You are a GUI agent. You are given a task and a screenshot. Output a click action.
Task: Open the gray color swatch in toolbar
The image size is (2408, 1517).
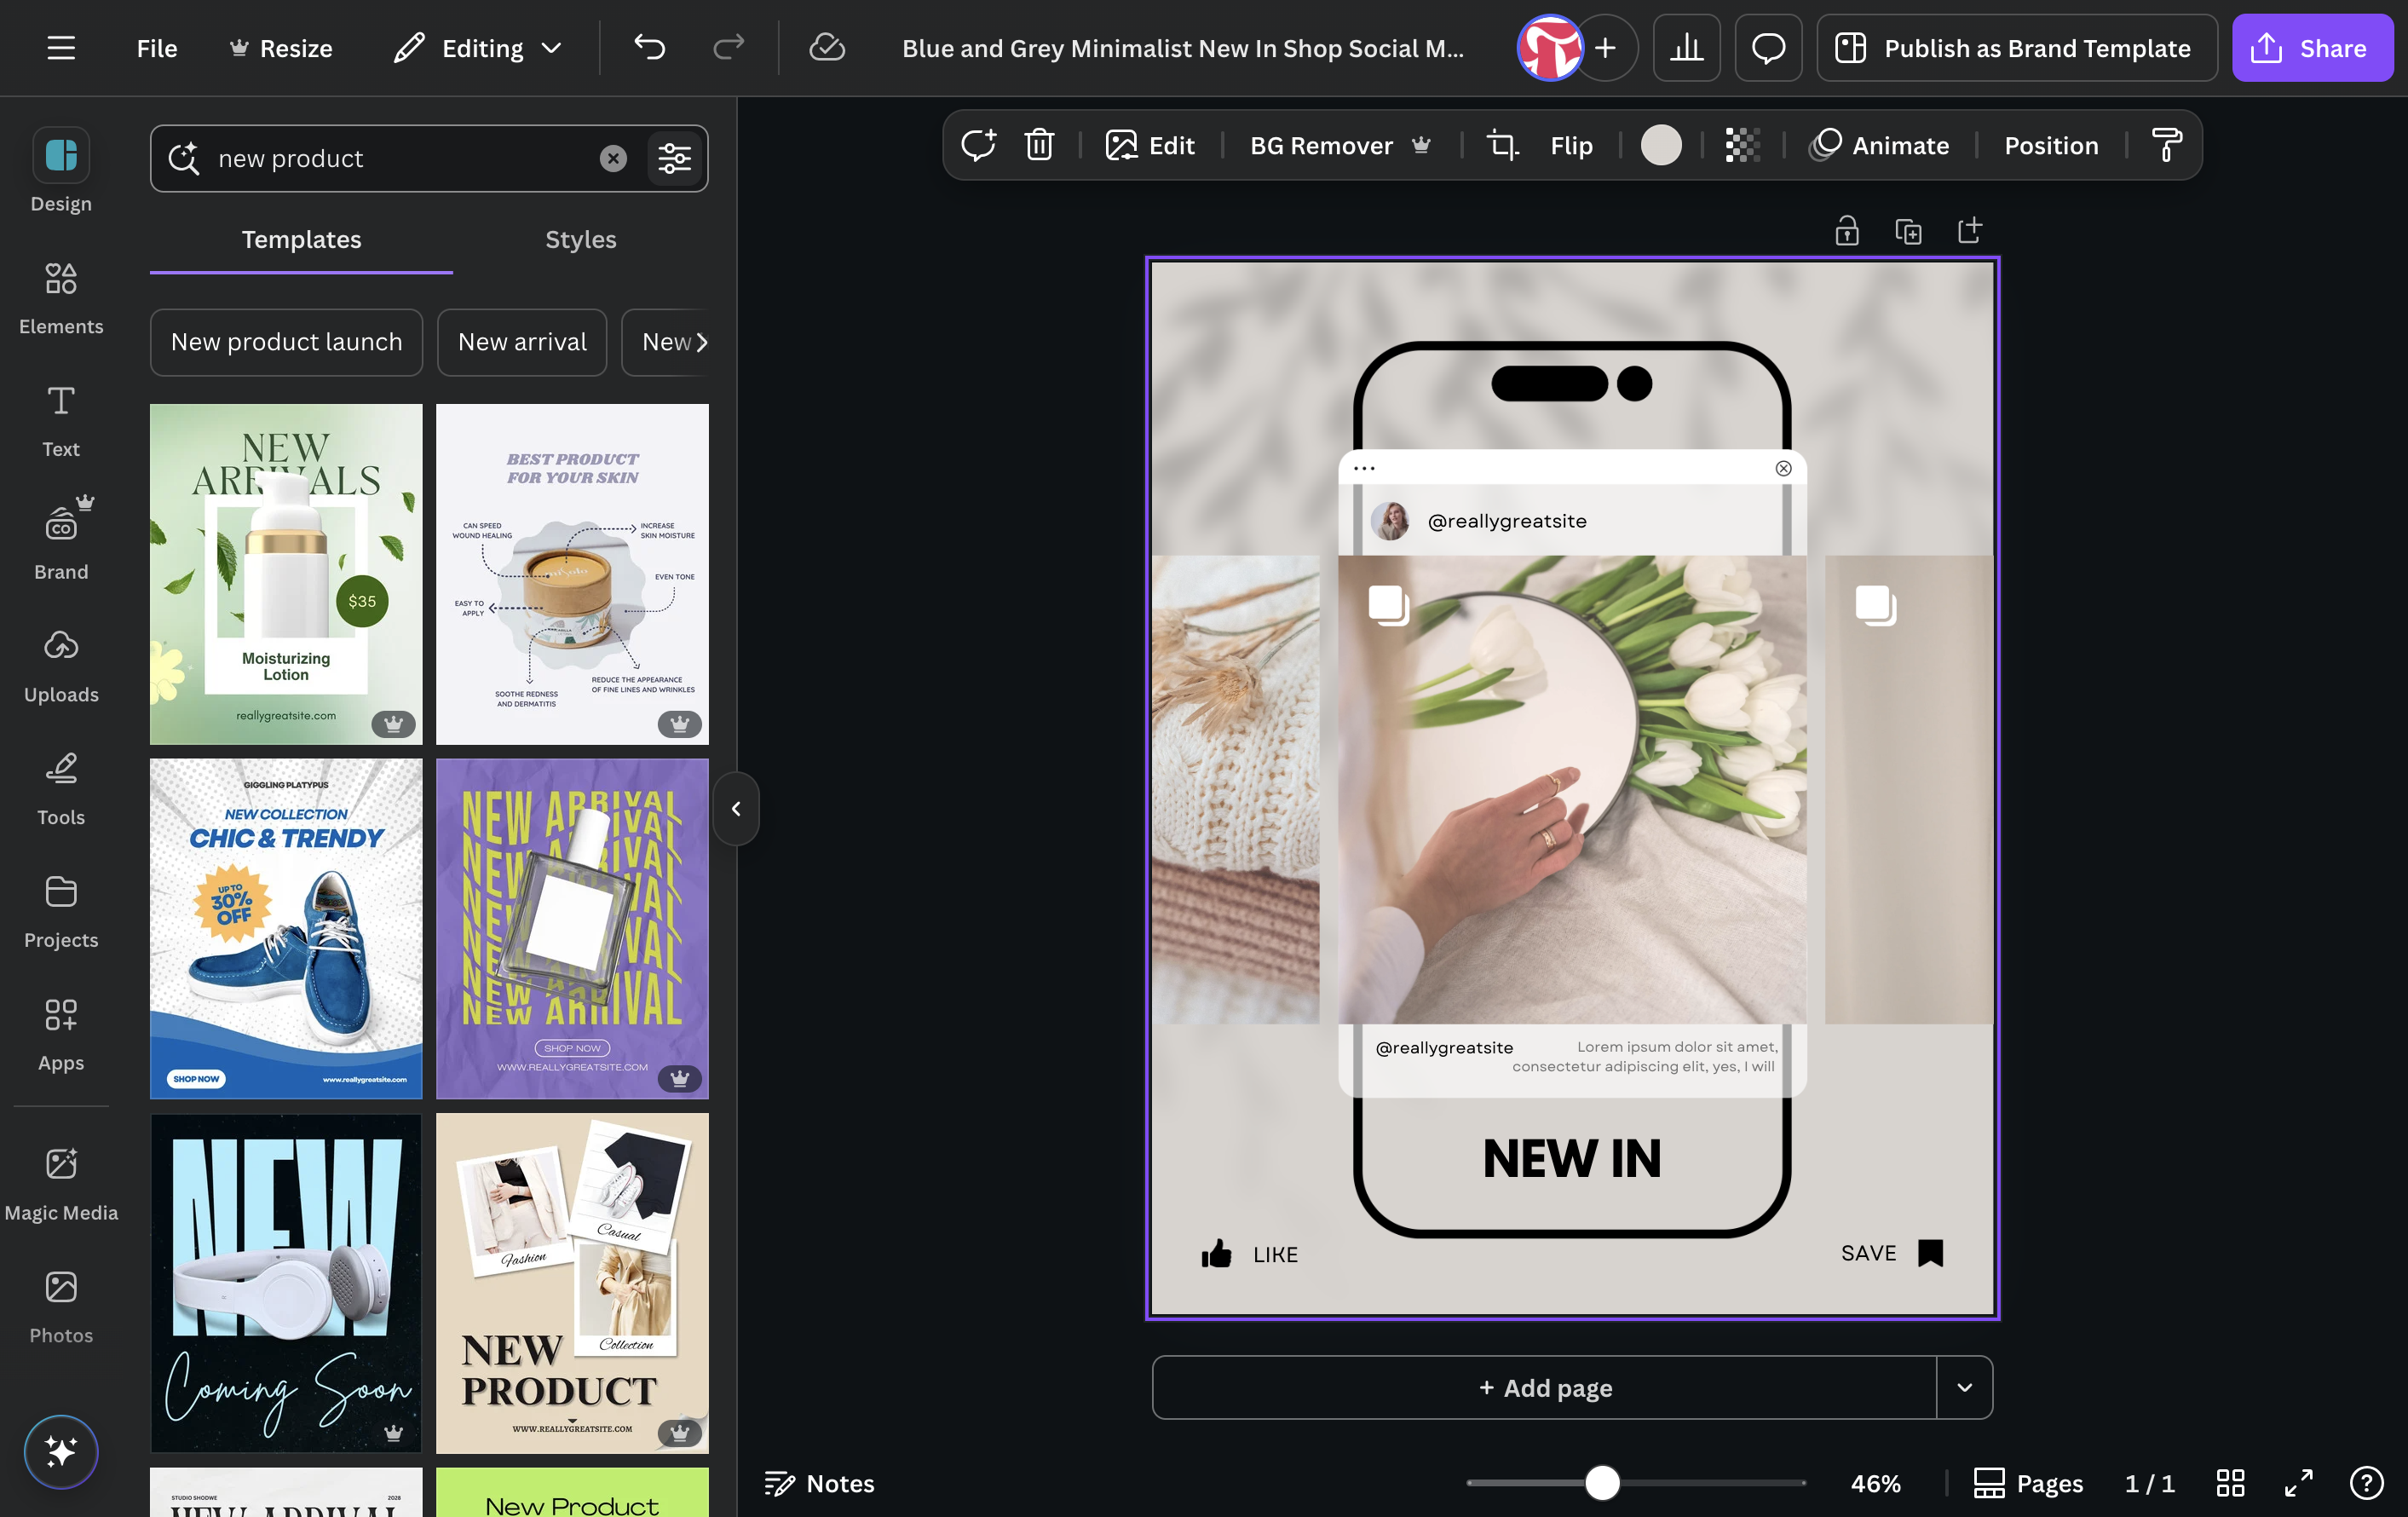1661,145
